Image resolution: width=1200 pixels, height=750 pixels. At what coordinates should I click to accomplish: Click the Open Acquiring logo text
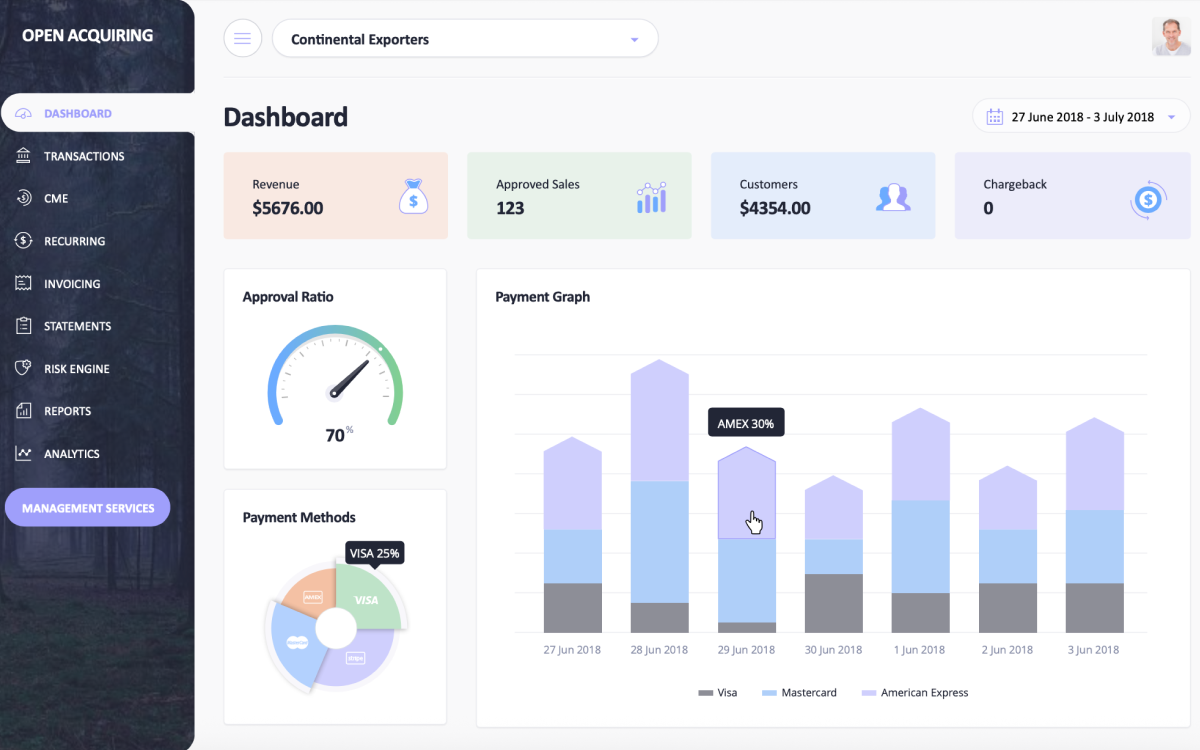tap(87, 35)
